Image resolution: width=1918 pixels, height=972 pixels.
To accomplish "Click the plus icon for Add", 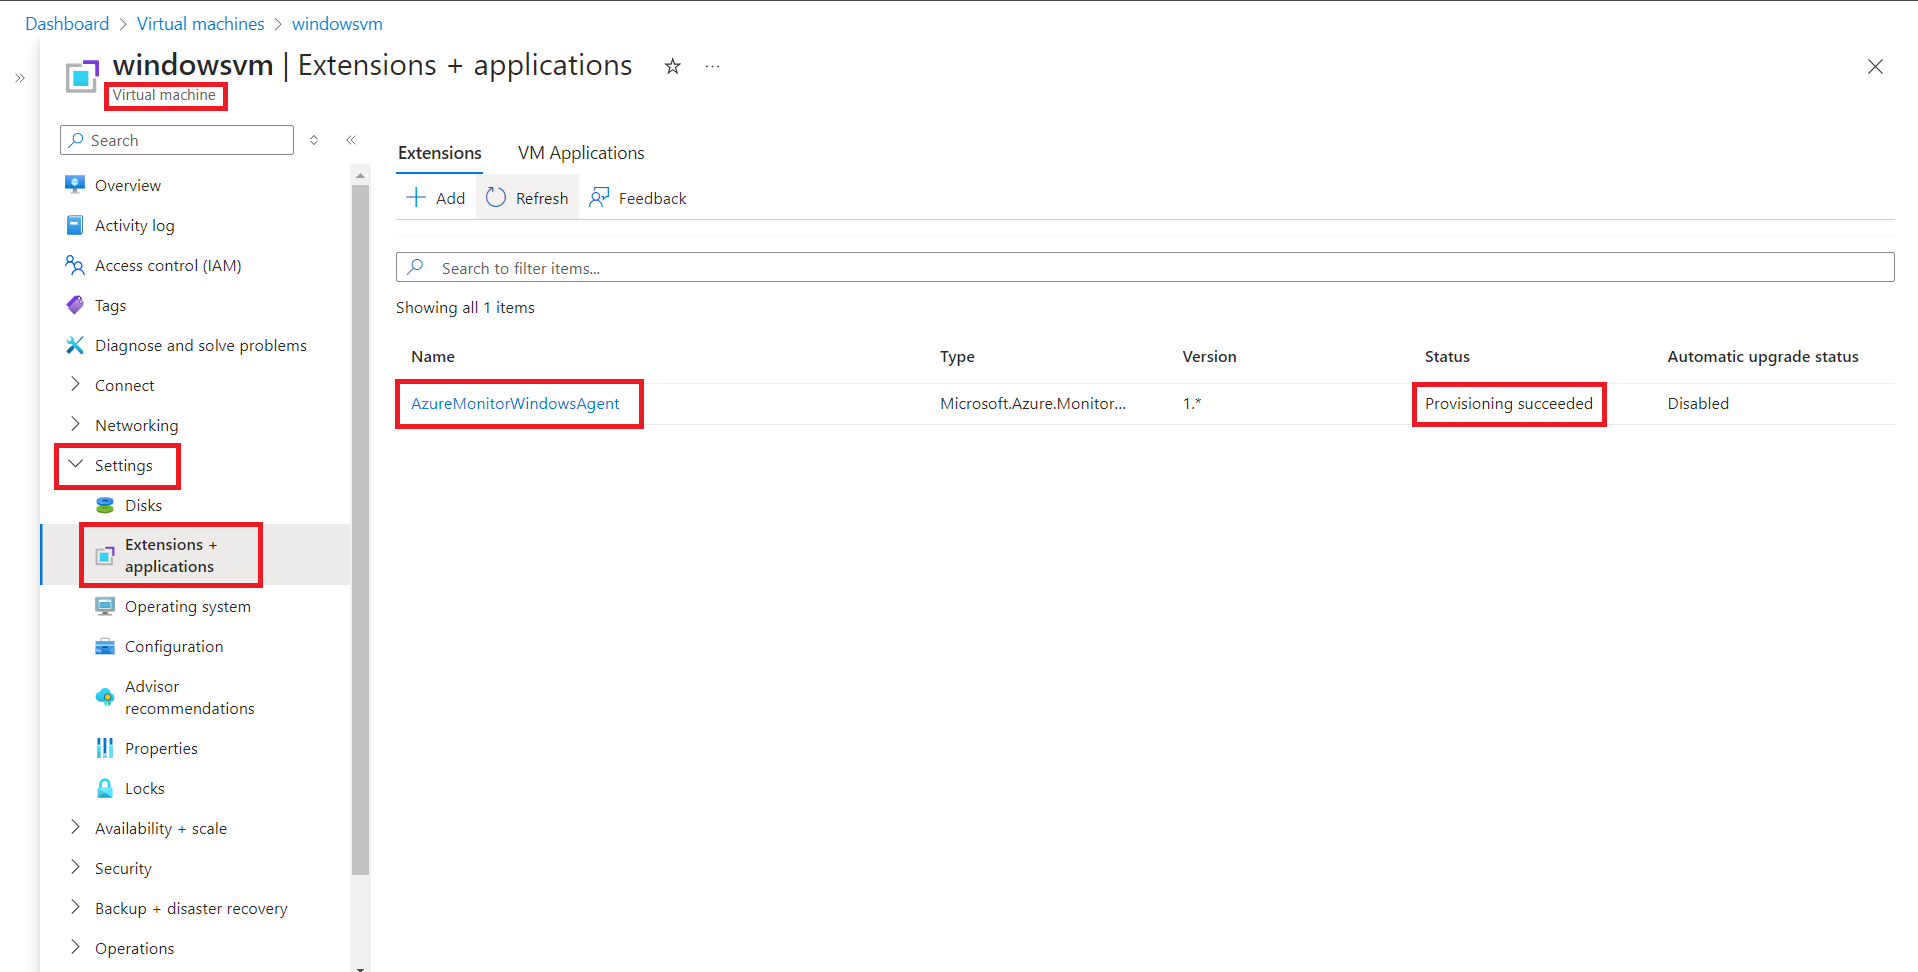I will pyautogui.click(x=416, y=198).
